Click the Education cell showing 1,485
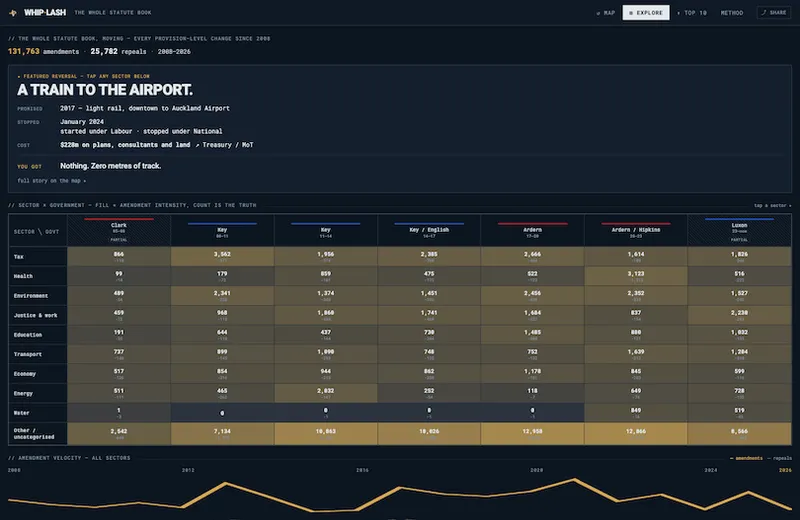The height and width of the screenshot is (520, 800). click(x=532, y=335)
